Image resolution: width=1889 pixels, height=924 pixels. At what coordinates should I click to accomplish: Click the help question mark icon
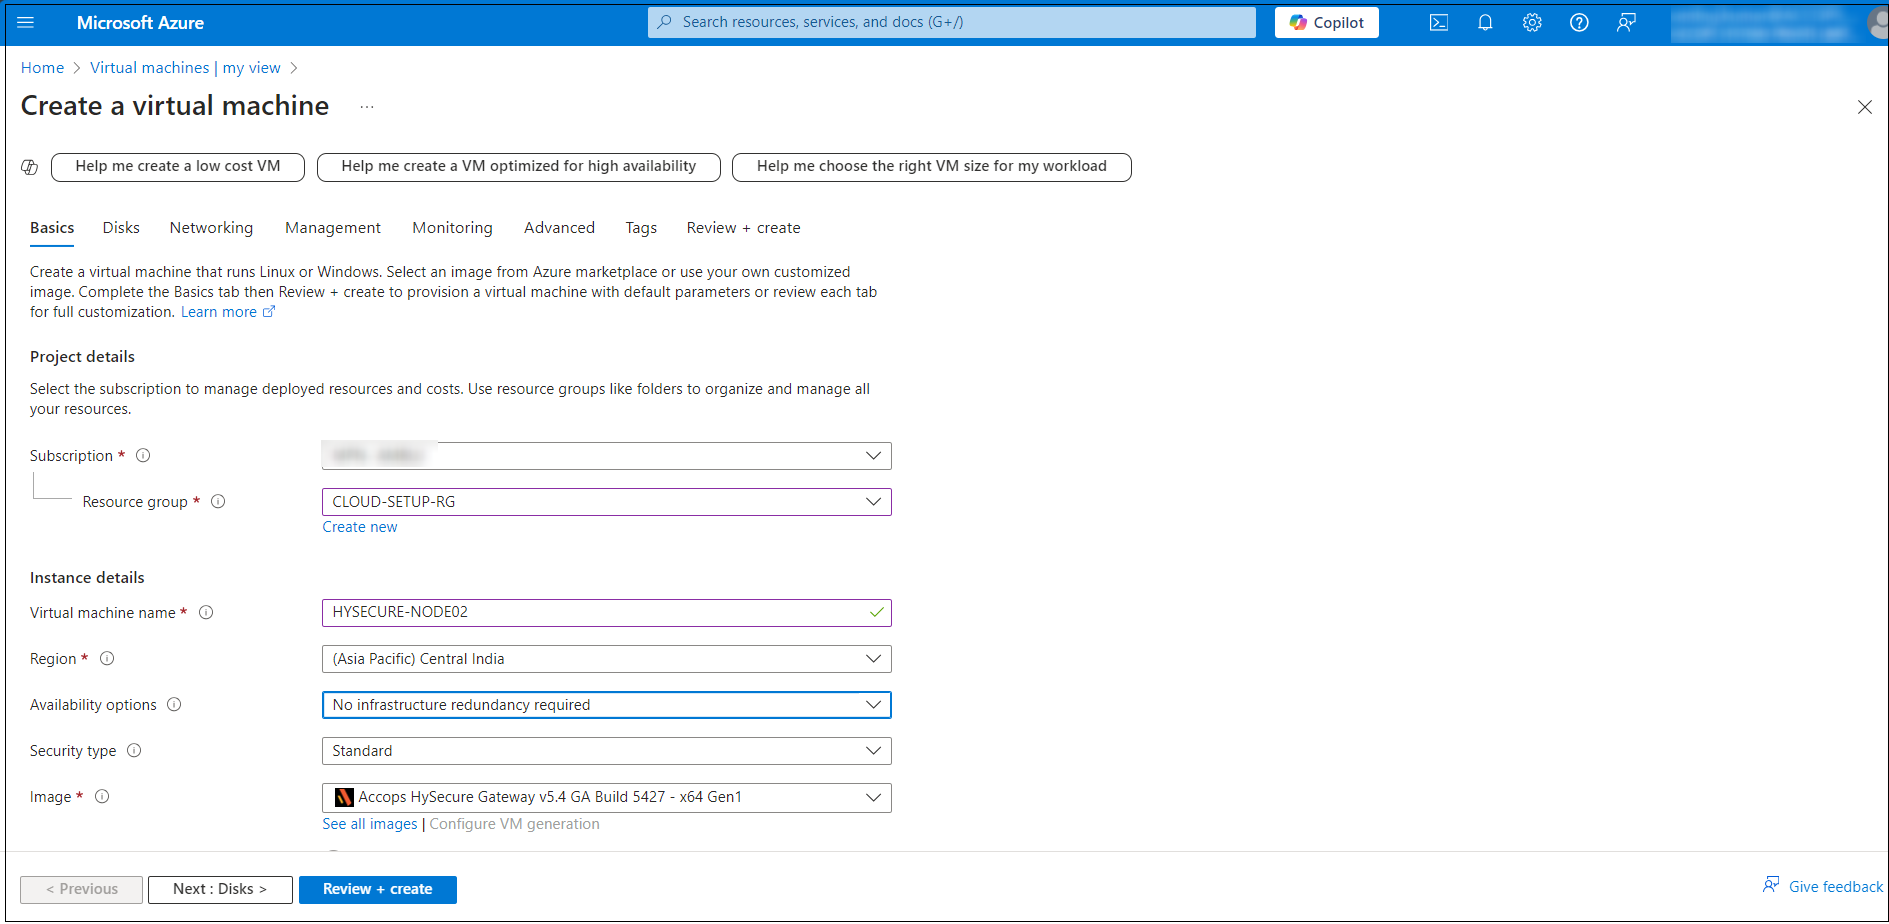tap(1579, 22)
